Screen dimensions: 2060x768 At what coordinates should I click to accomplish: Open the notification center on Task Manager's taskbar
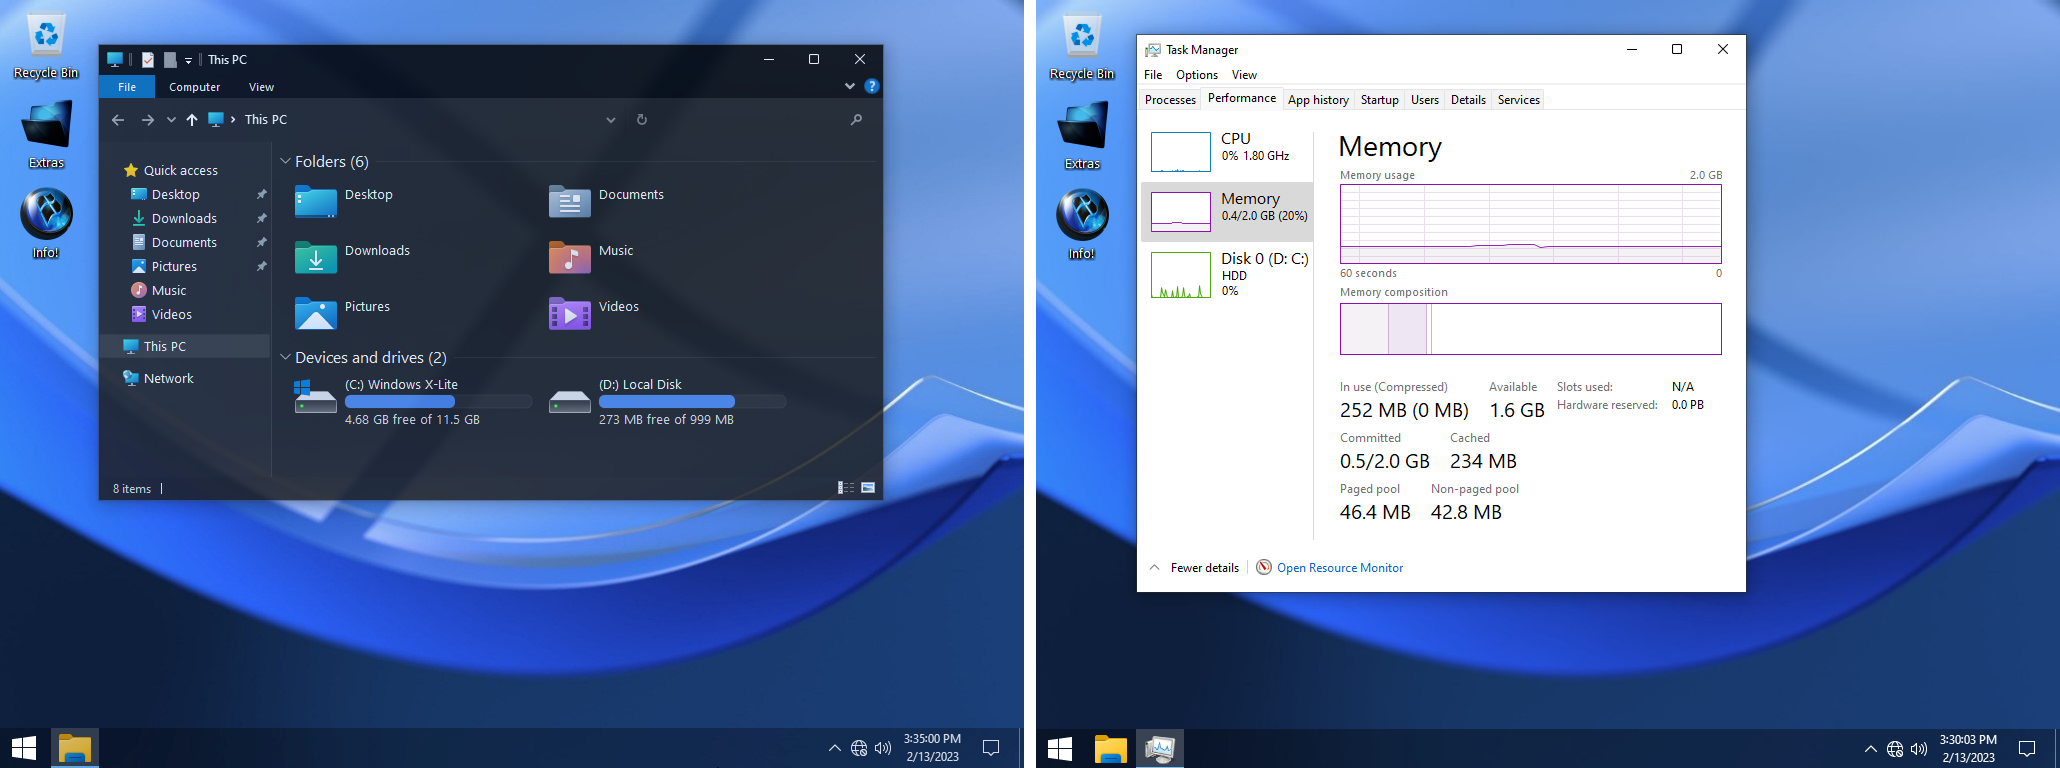[2027, 748]
